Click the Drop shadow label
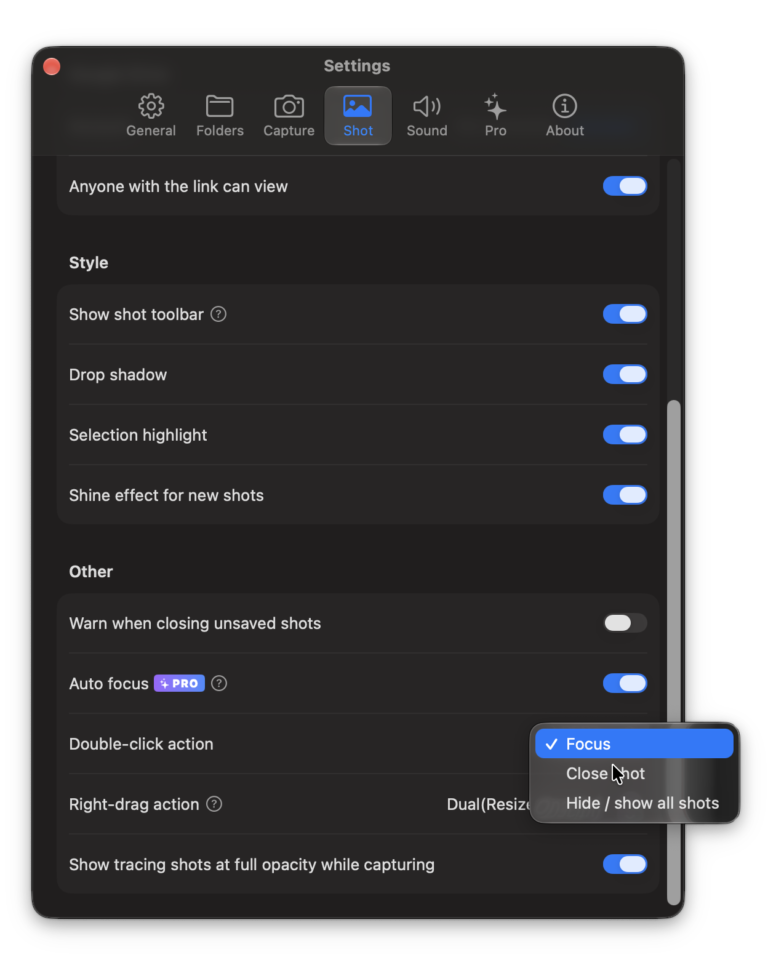 coord(118,375)
